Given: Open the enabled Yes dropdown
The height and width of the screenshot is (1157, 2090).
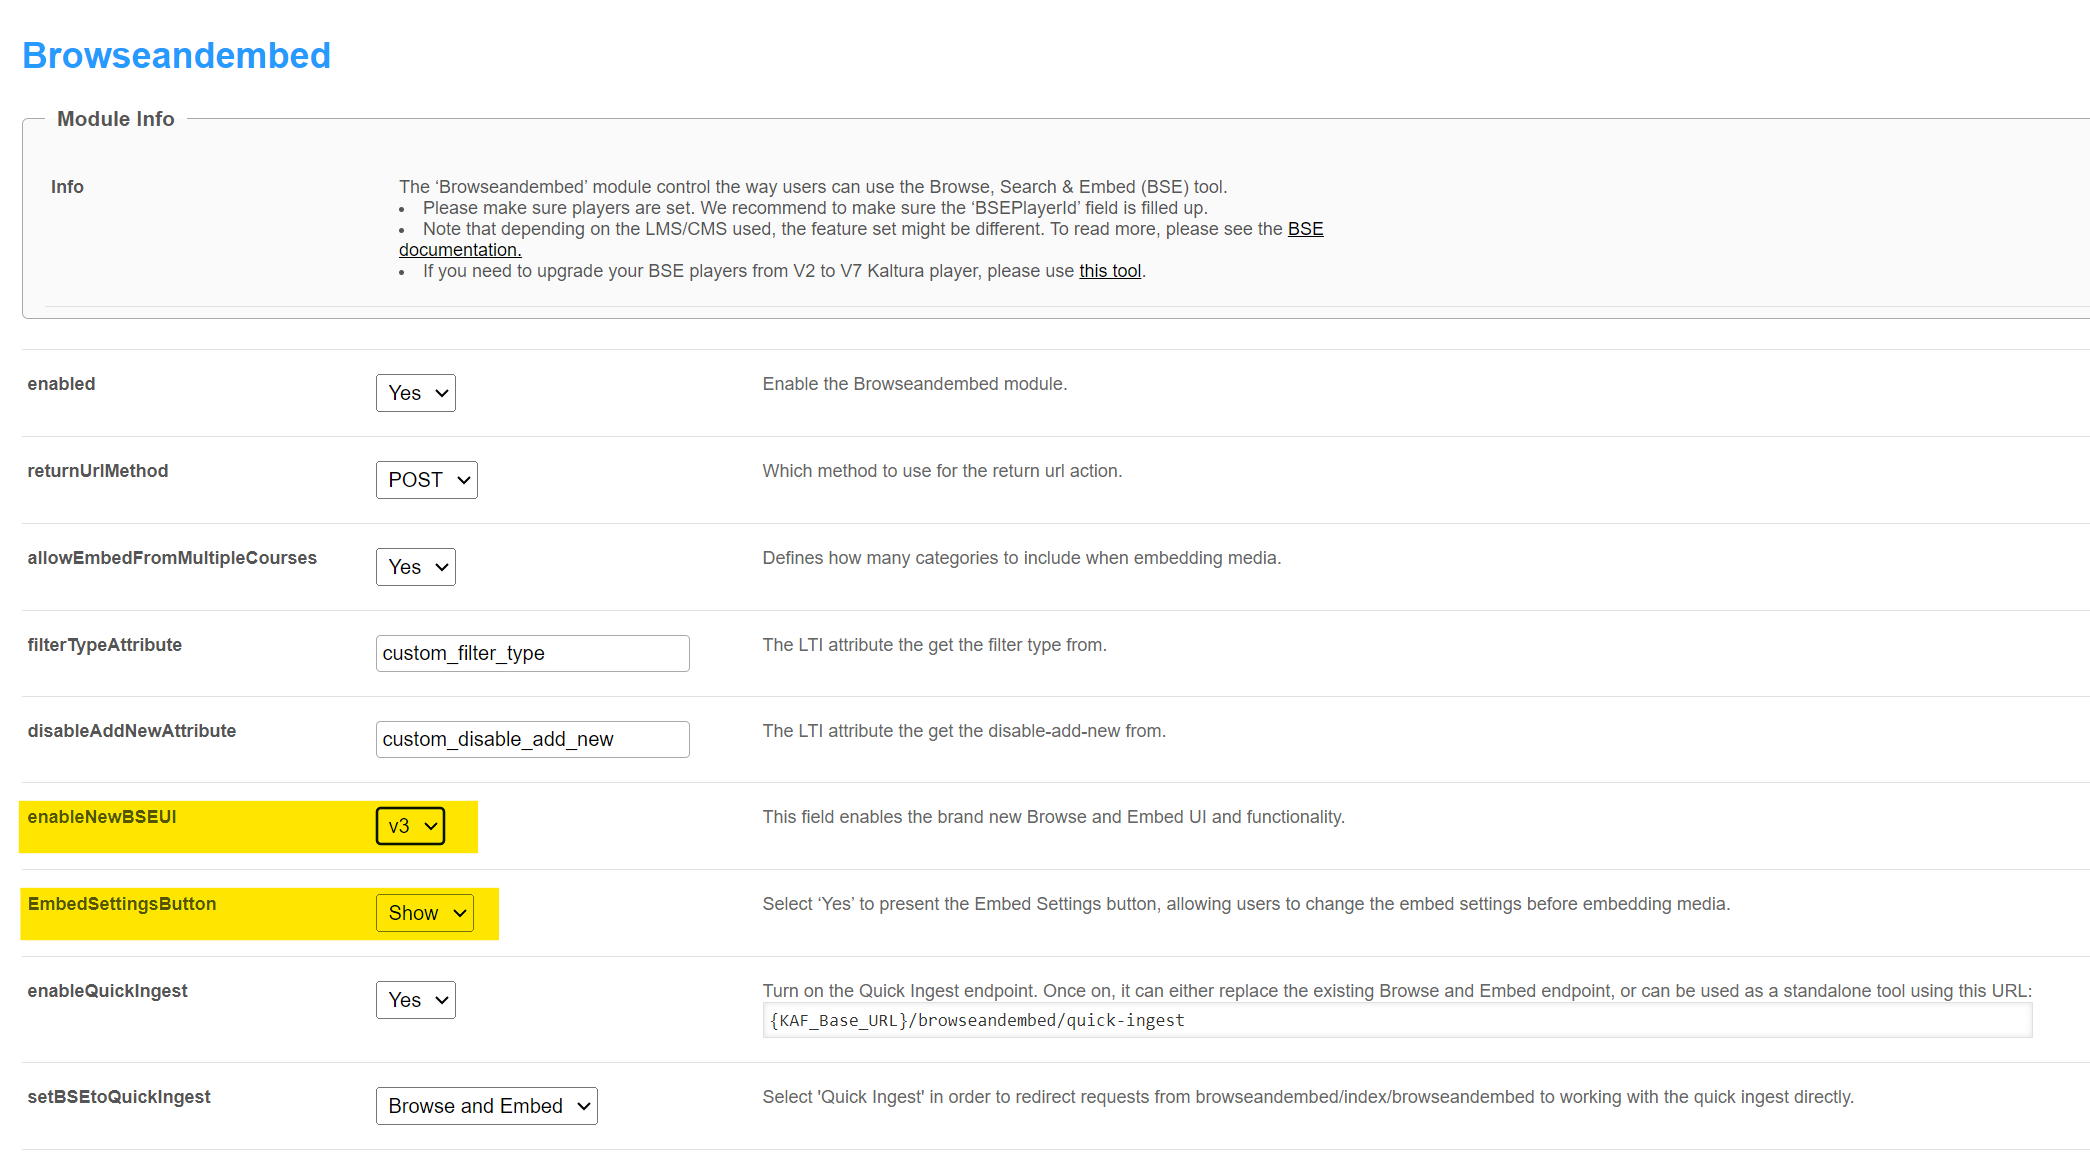Looking at the screenshot, I should point(415,393).
